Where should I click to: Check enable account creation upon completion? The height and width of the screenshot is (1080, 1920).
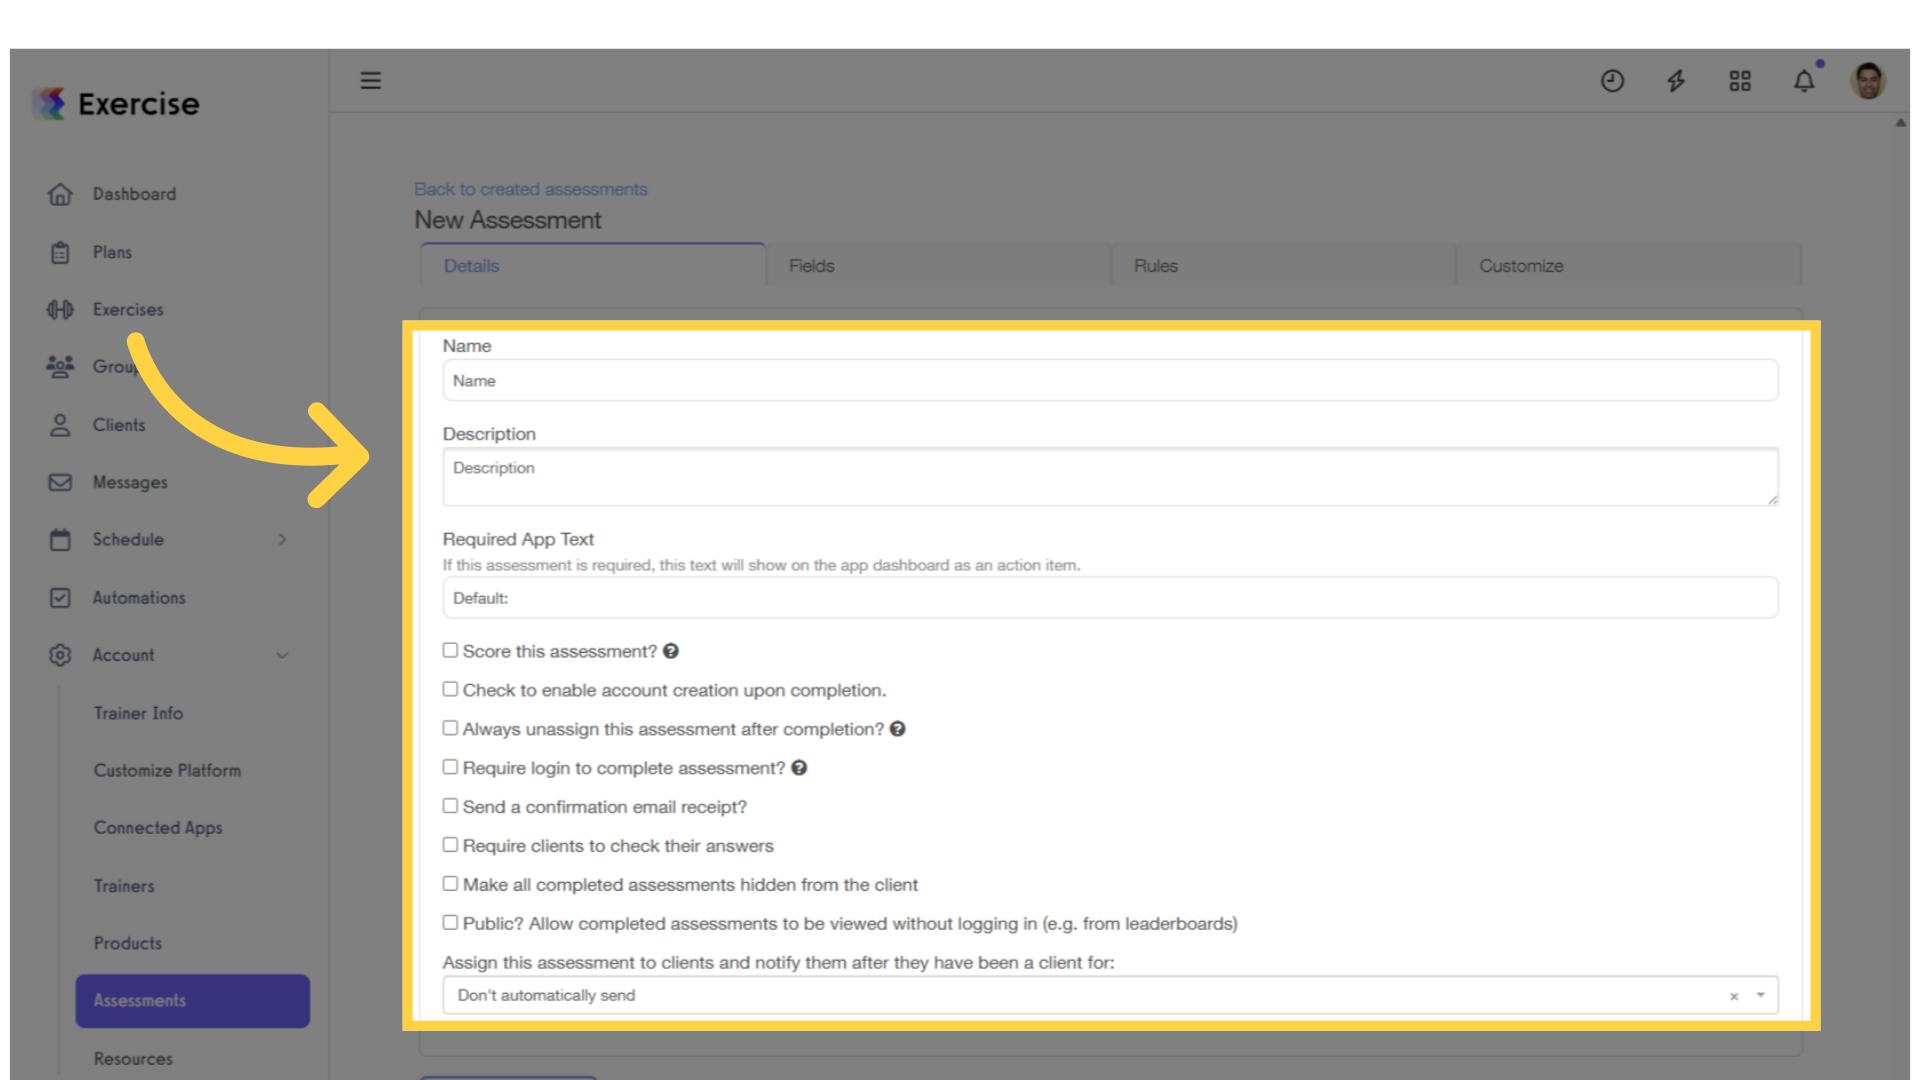450,689
